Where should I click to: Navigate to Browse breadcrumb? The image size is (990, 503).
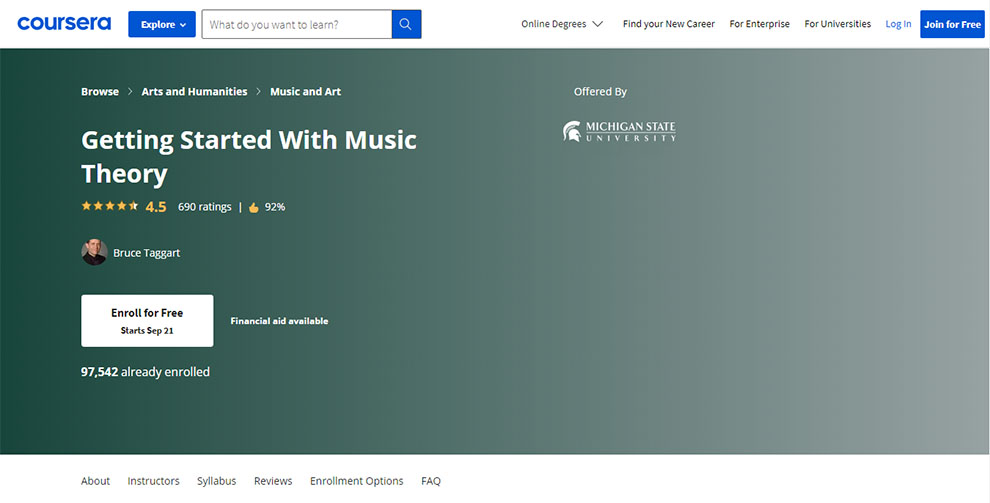(100, 92)
